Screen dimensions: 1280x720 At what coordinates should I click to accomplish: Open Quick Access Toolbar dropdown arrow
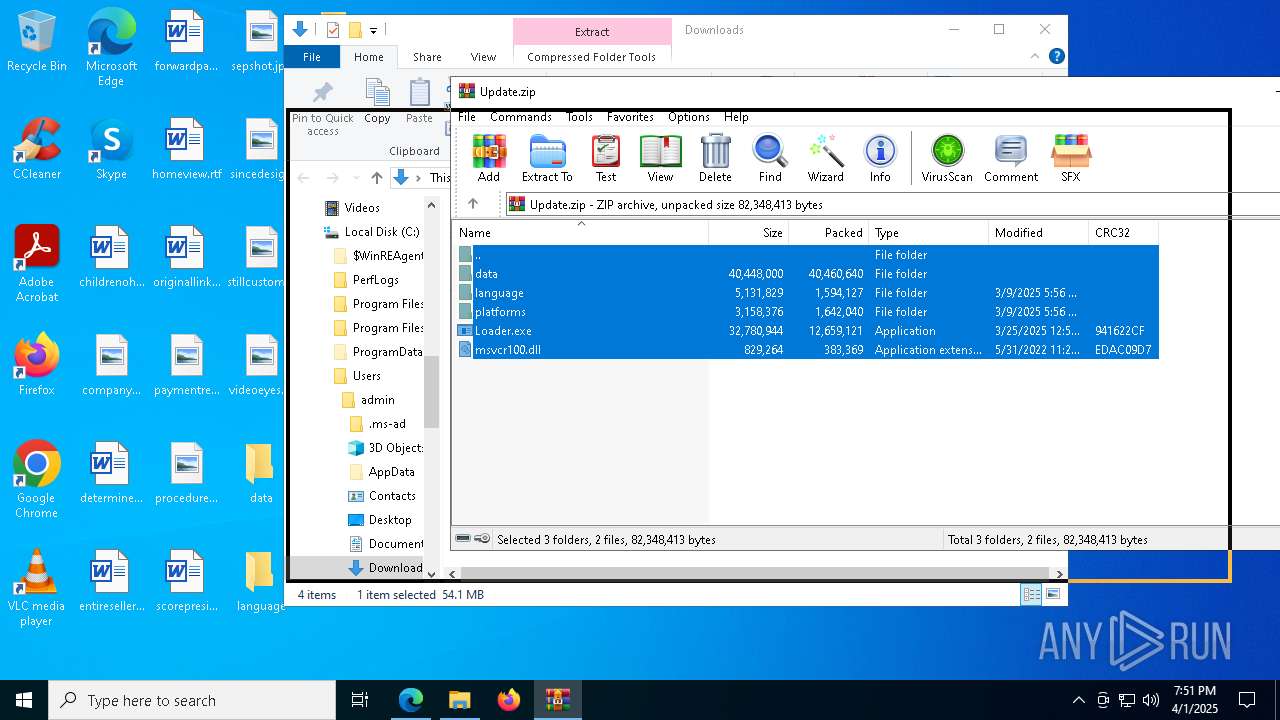pos(373,30)
